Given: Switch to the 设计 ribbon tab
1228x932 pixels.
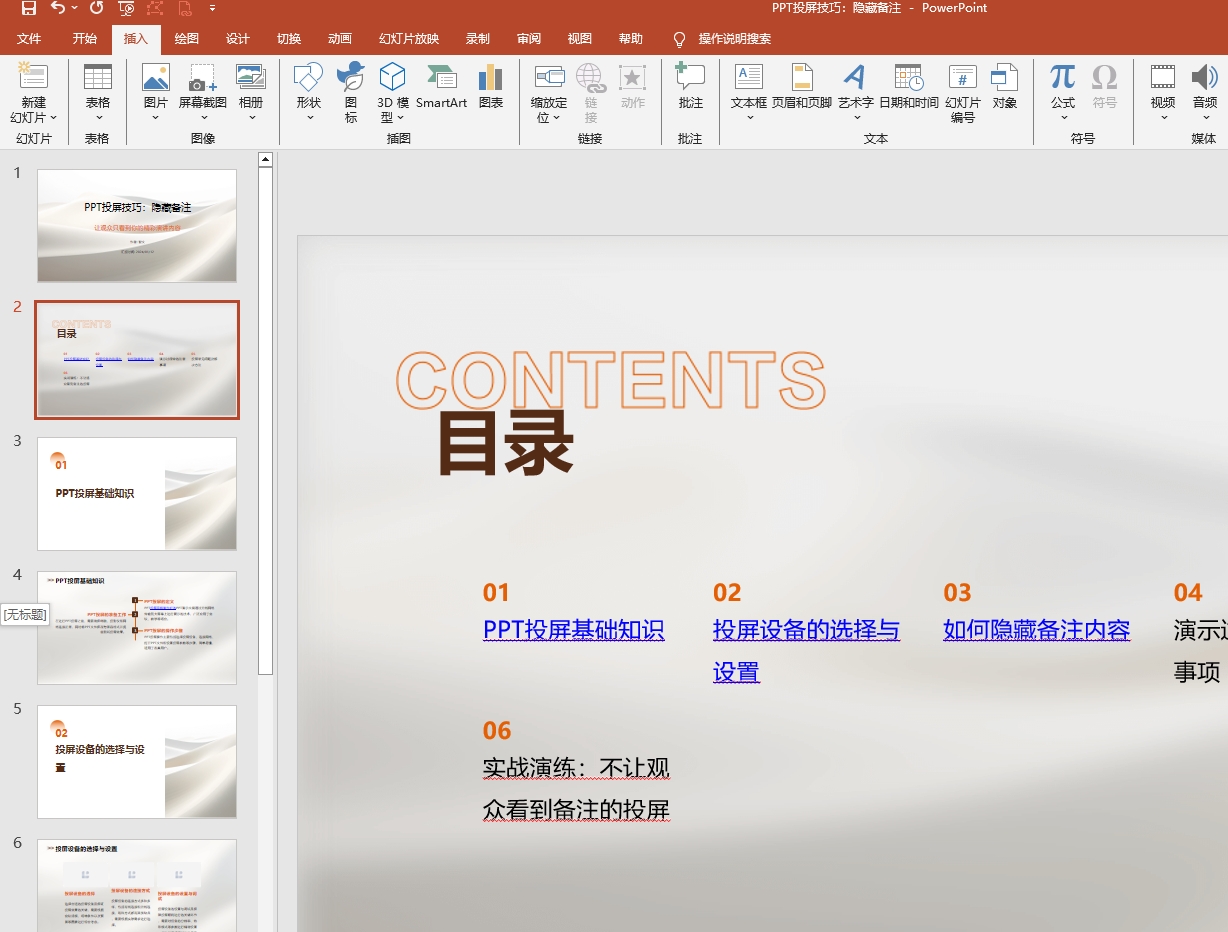Looking at the screenshot, I should point(238,39).
